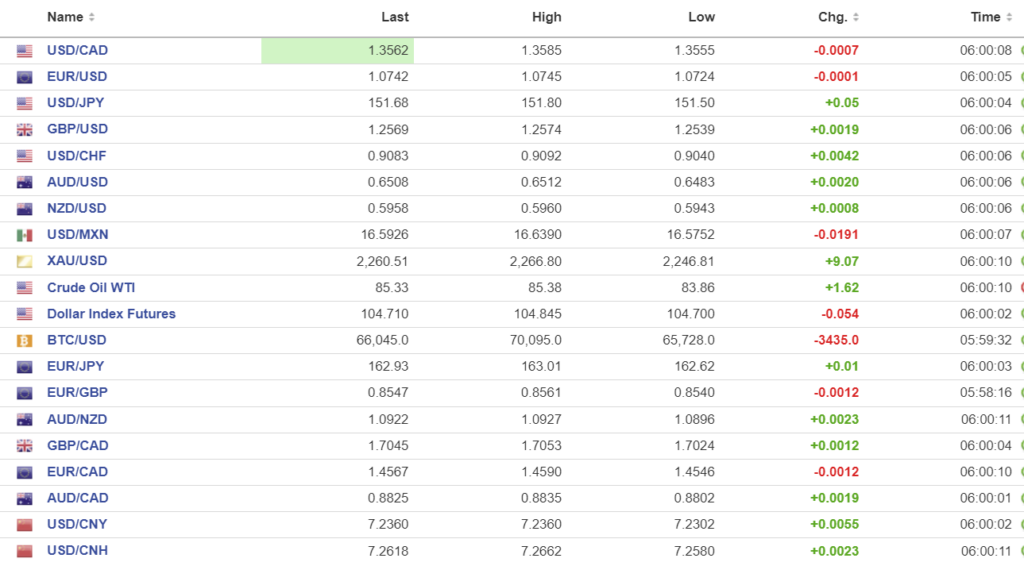Image resolution: width=1024 pixels, height=562 pixels.
Task: Click the New Zealand flag beside NZD/USD
Action: [25, 209]
